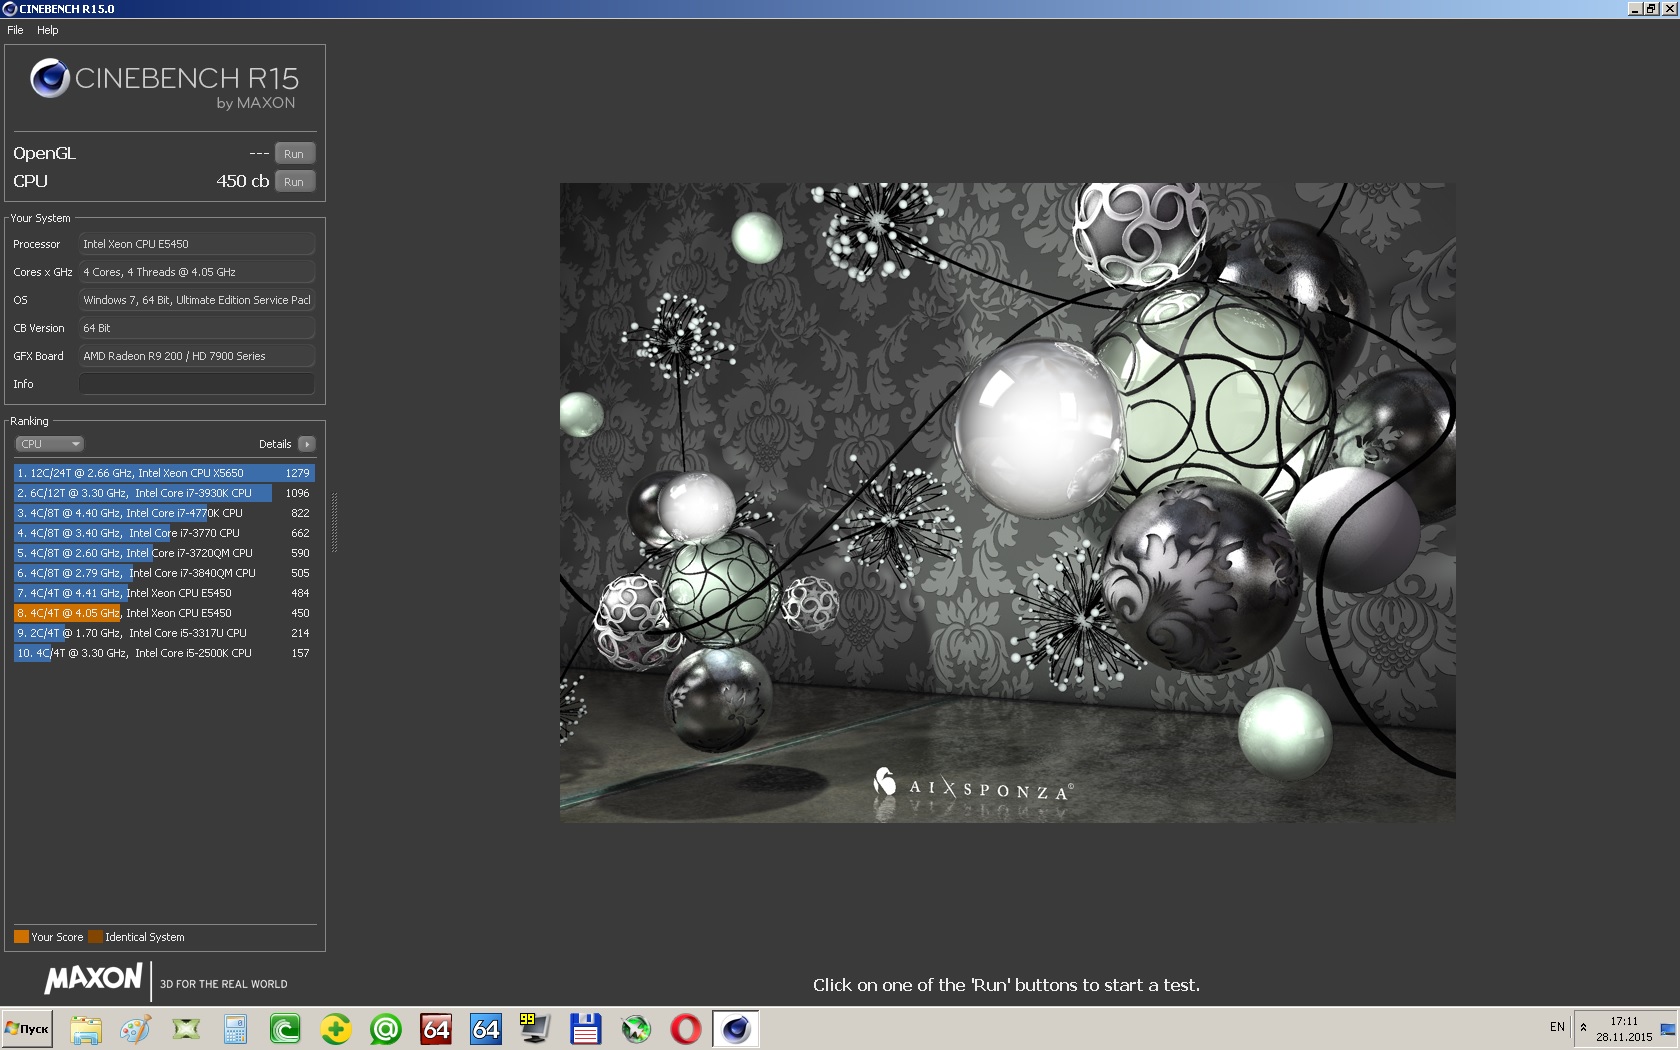Restore down the Cinebench window
The image size is (1680, 1050).
point(1651,9)
